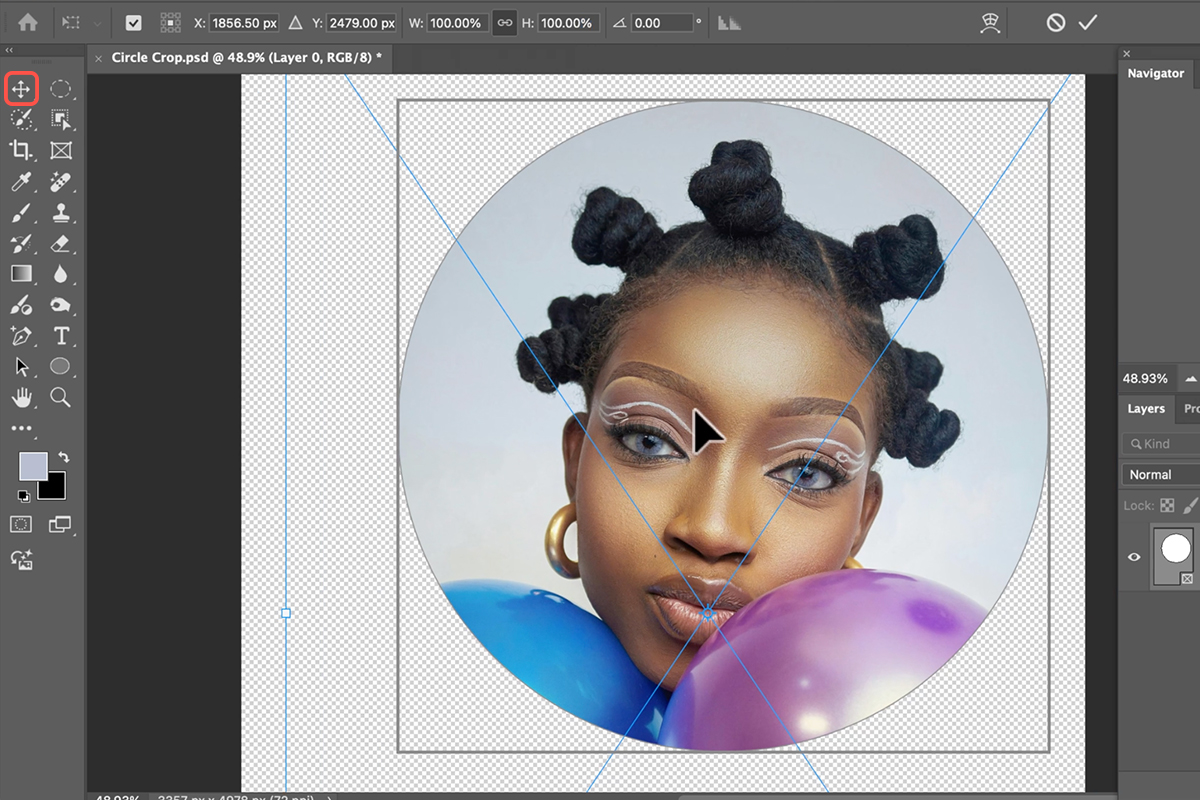Select the Horizontal Type tool
This screenshot has width=1200, height=800.
pyautogui.click(x=61, y=335)
